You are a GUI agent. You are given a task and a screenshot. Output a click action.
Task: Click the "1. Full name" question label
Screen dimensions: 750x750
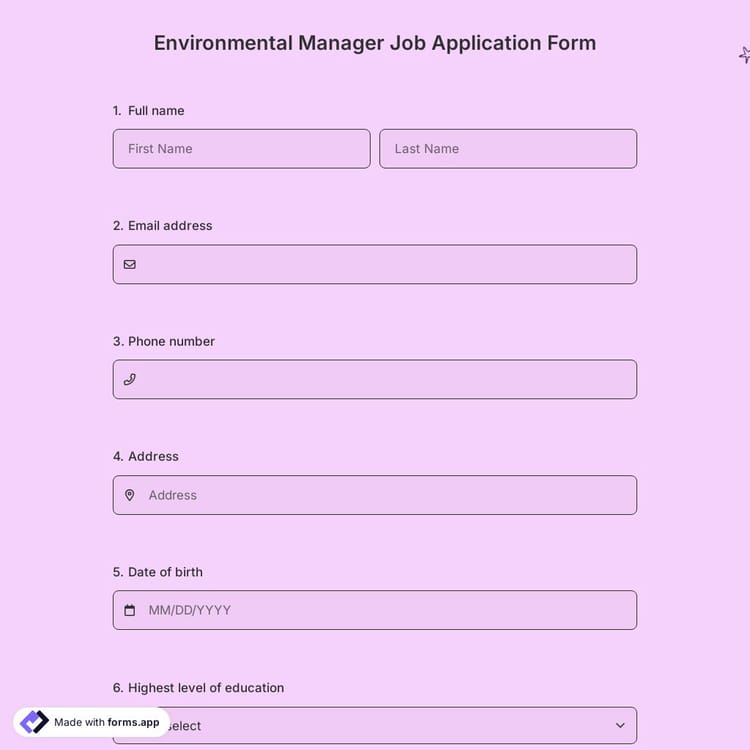tap(149, 111)
